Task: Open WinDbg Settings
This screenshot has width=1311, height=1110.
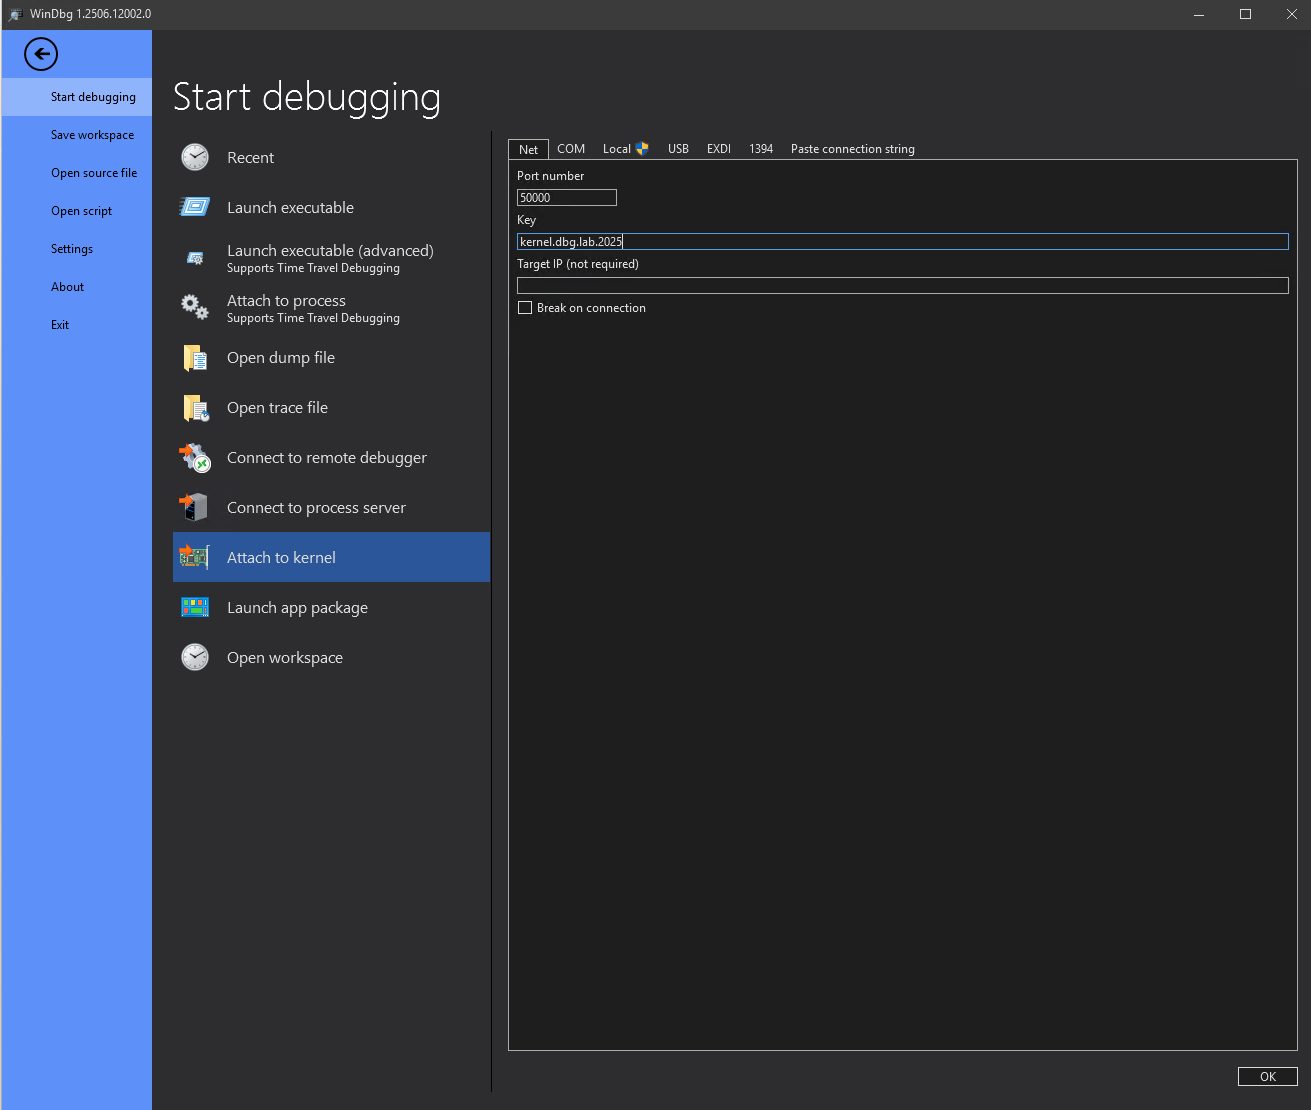Action: [71, 248]
